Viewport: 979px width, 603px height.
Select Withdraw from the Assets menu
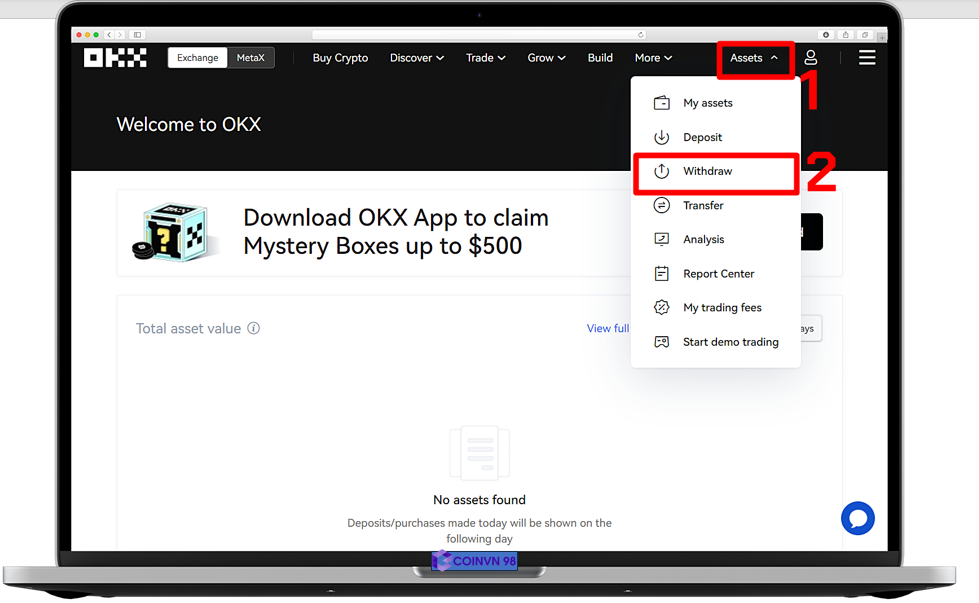click(x=707, y=171)
